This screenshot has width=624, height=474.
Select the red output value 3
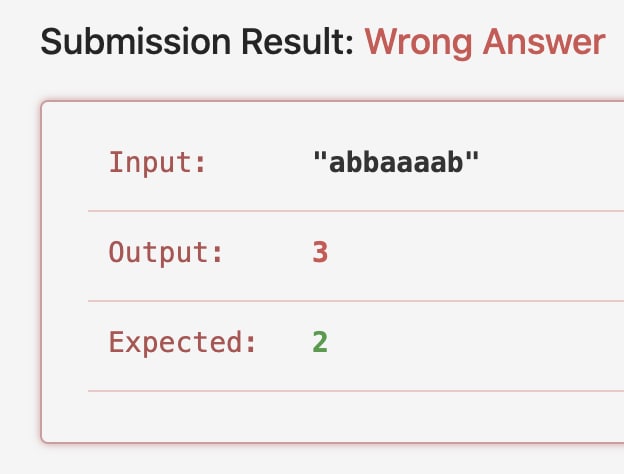point(320,252)
